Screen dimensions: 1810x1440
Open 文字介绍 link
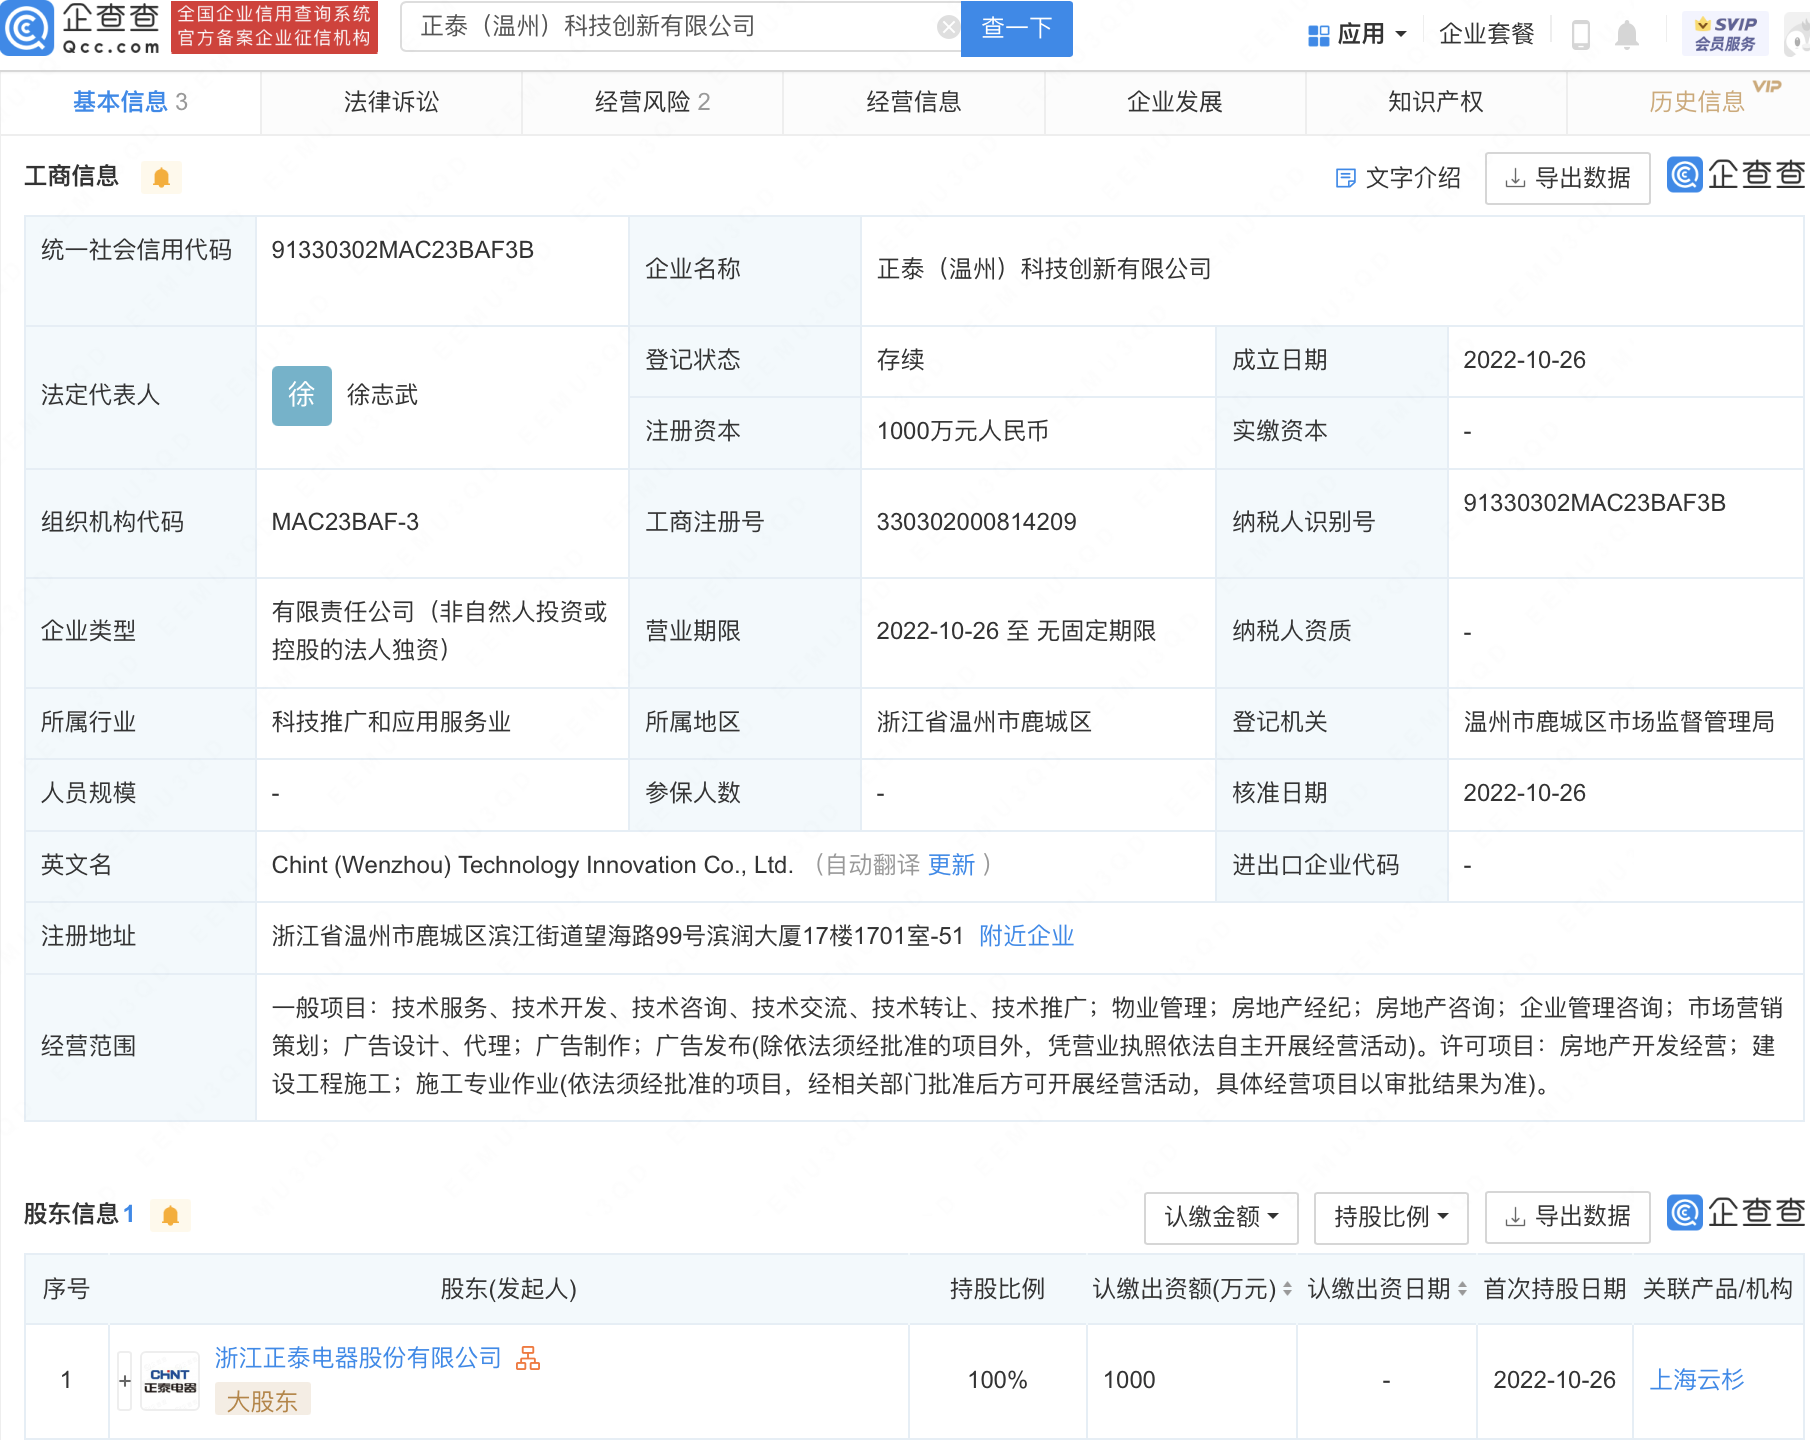coord(1398,178)
